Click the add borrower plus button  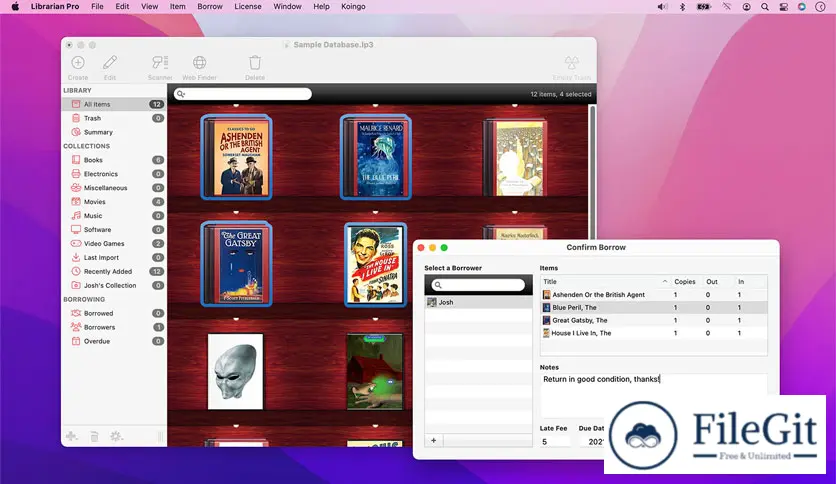[433, 440]
